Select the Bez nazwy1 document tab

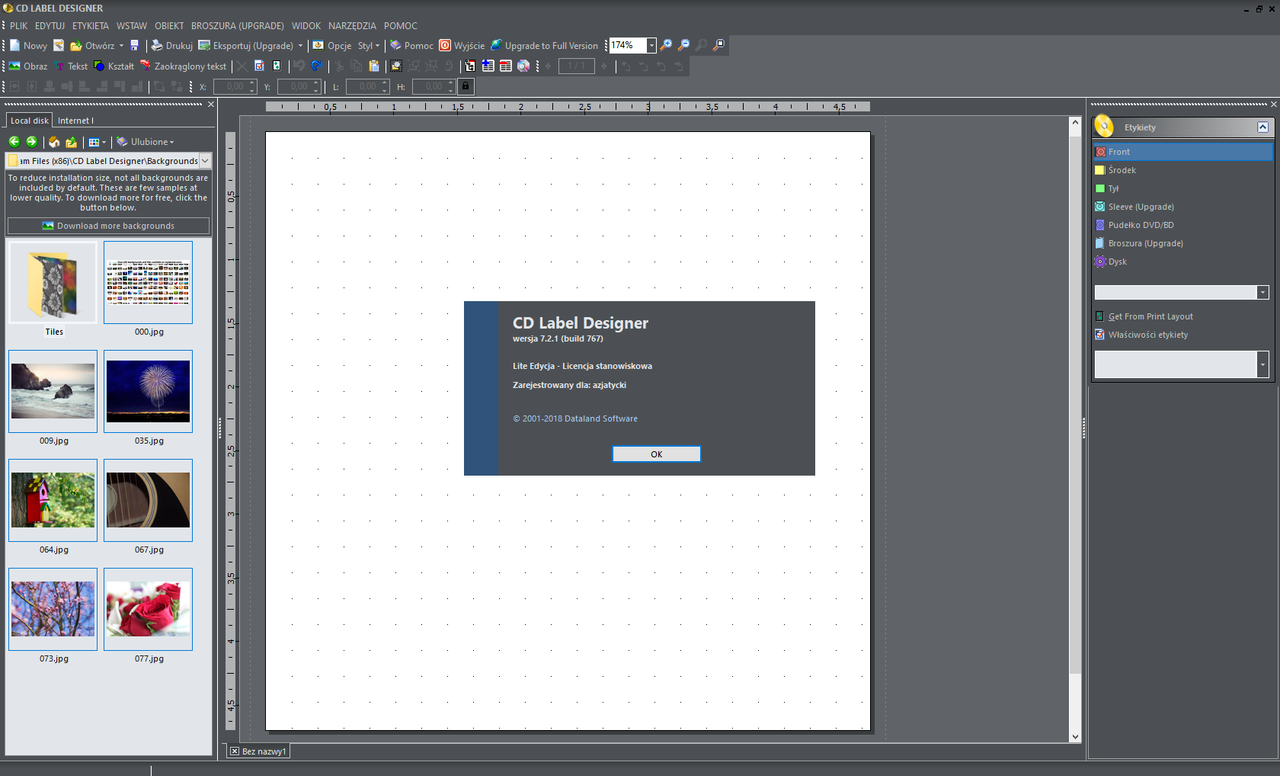[x=259, y=751]
